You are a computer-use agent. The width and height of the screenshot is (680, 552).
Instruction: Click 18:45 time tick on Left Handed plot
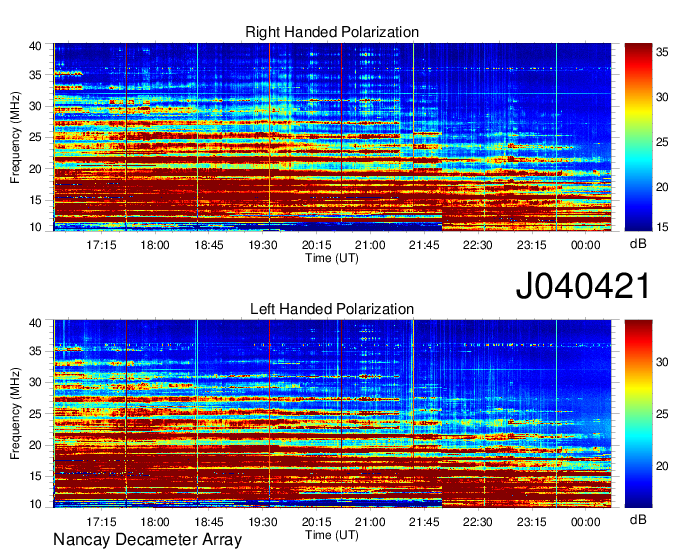pos(209,522)
